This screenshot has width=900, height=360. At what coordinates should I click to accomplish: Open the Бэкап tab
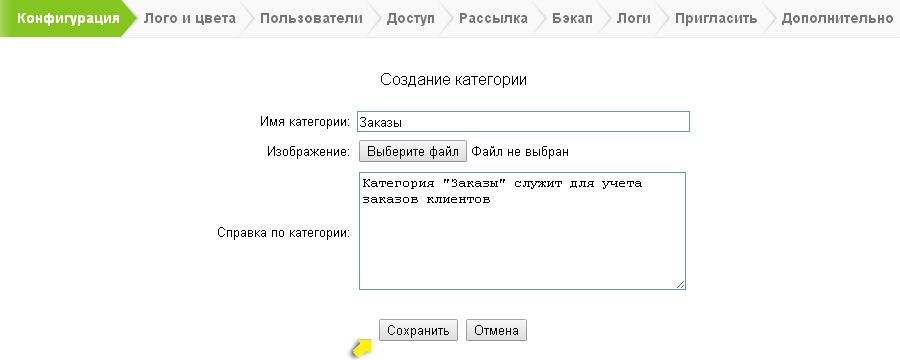572,18
